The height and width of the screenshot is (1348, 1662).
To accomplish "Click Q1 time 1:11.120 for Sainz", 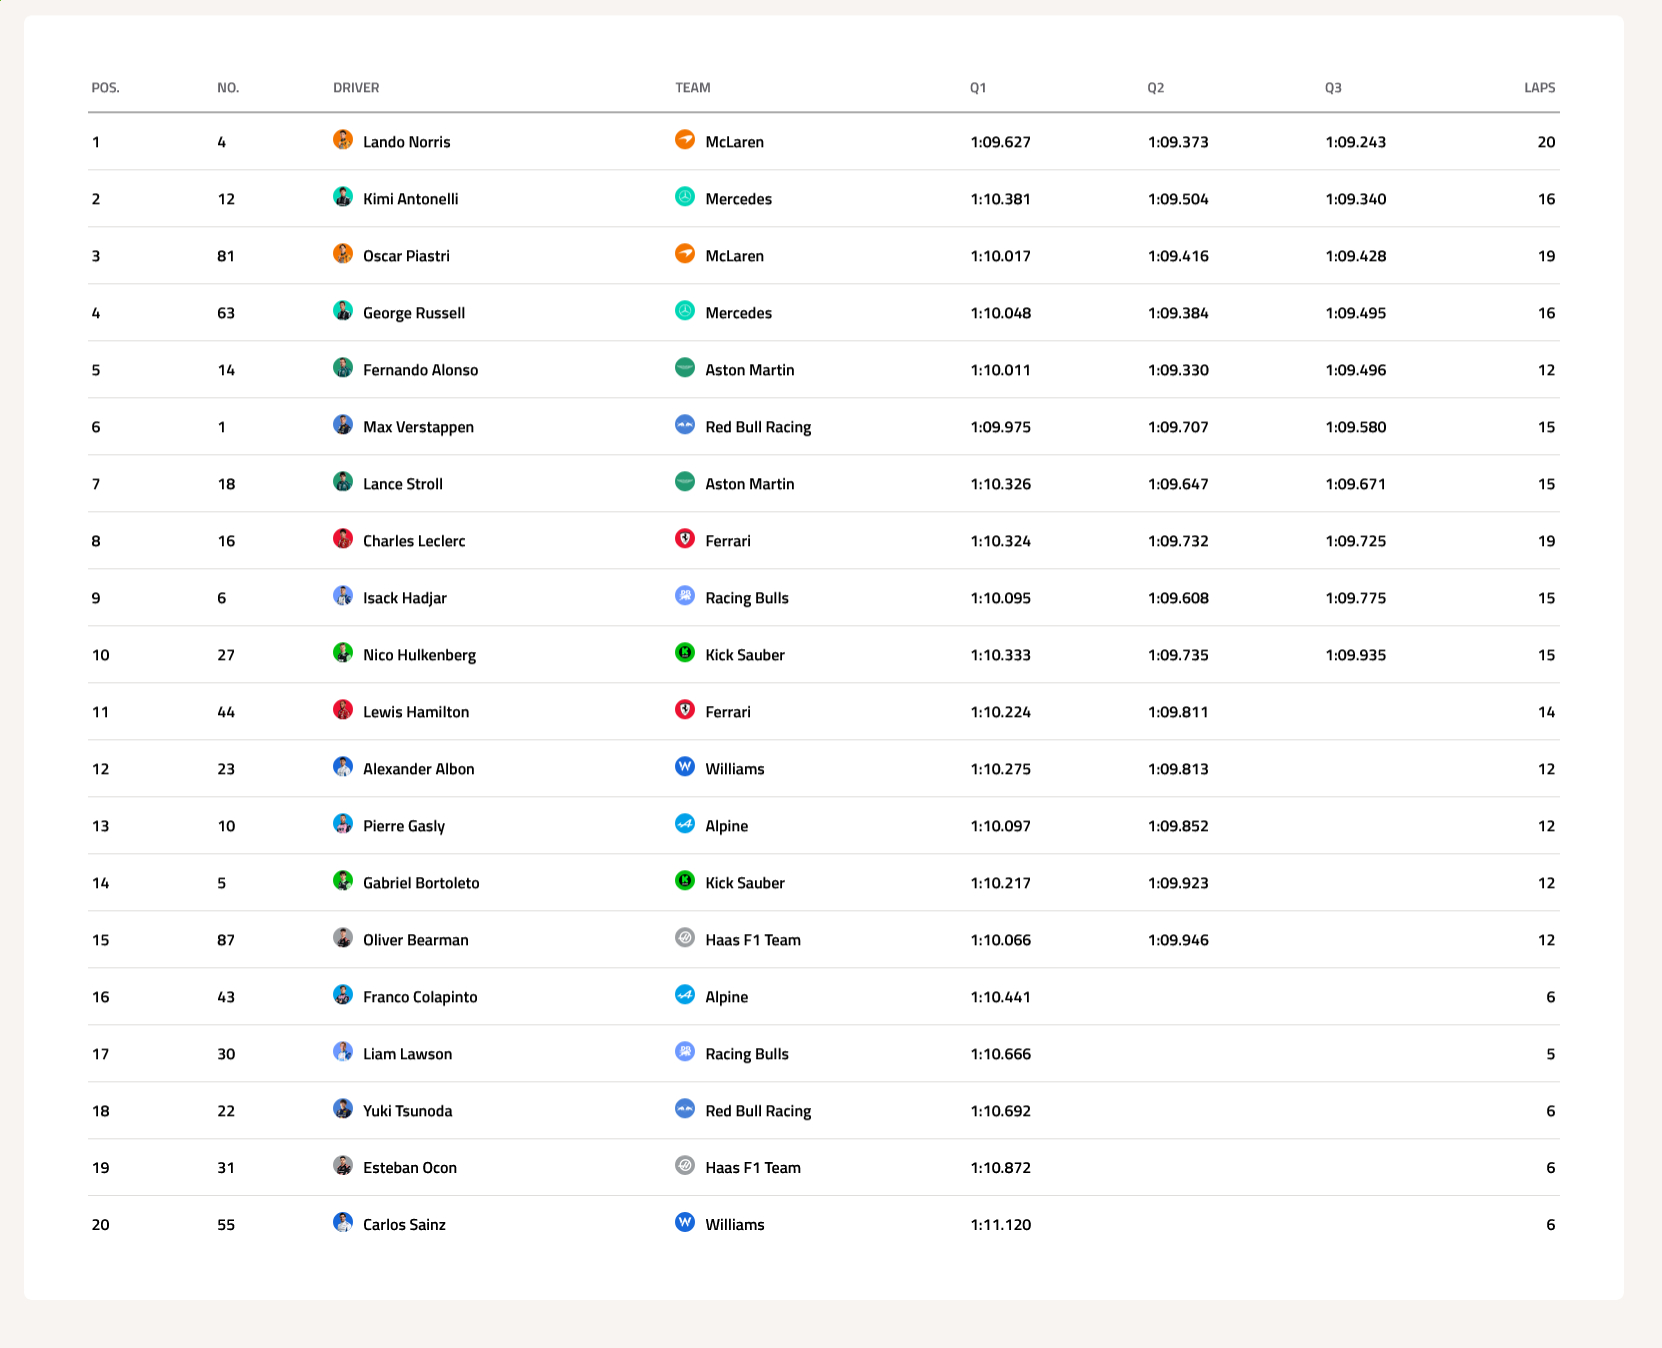I will (1001, 1225).
